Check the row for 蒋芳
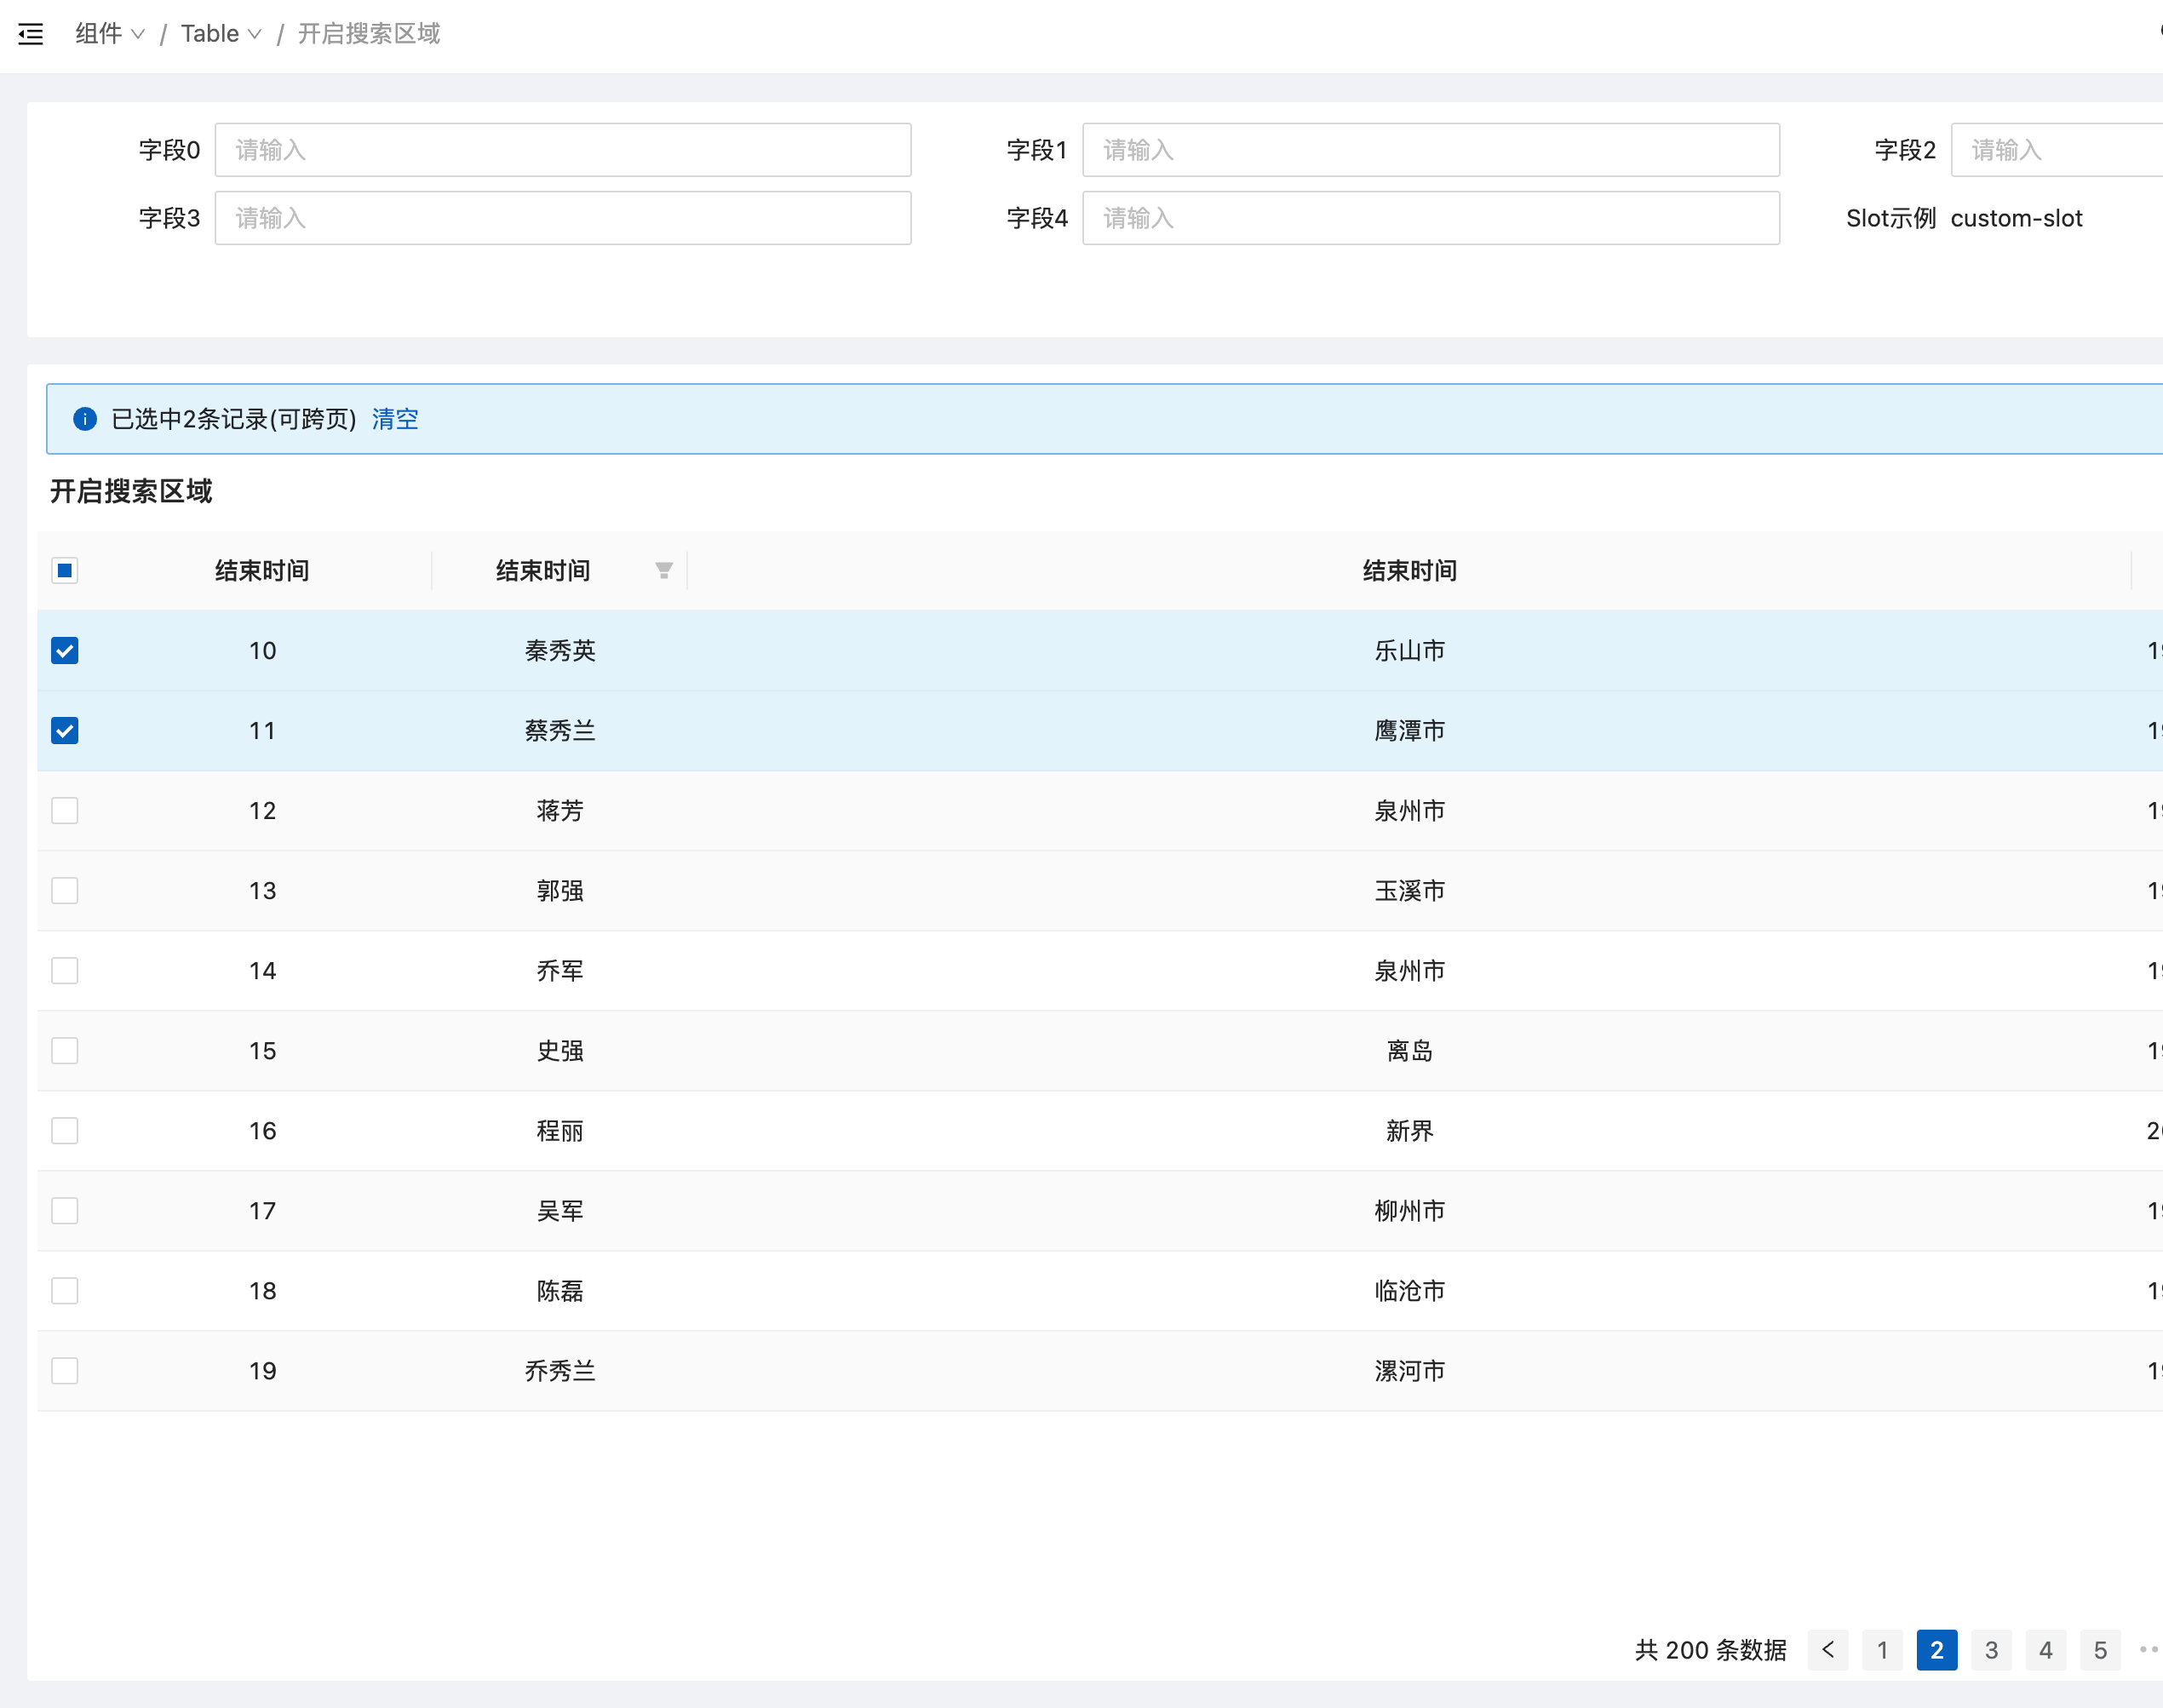2163x1708 pixels. (x=64, y=810)
